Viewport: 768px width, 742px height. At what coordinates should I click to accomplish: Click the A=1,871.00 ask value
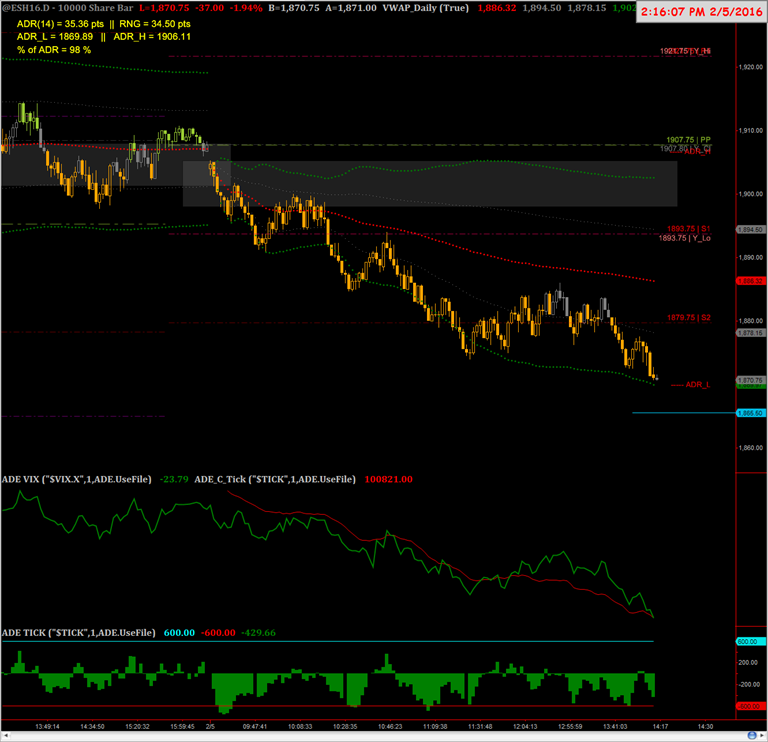coord(351,8)
